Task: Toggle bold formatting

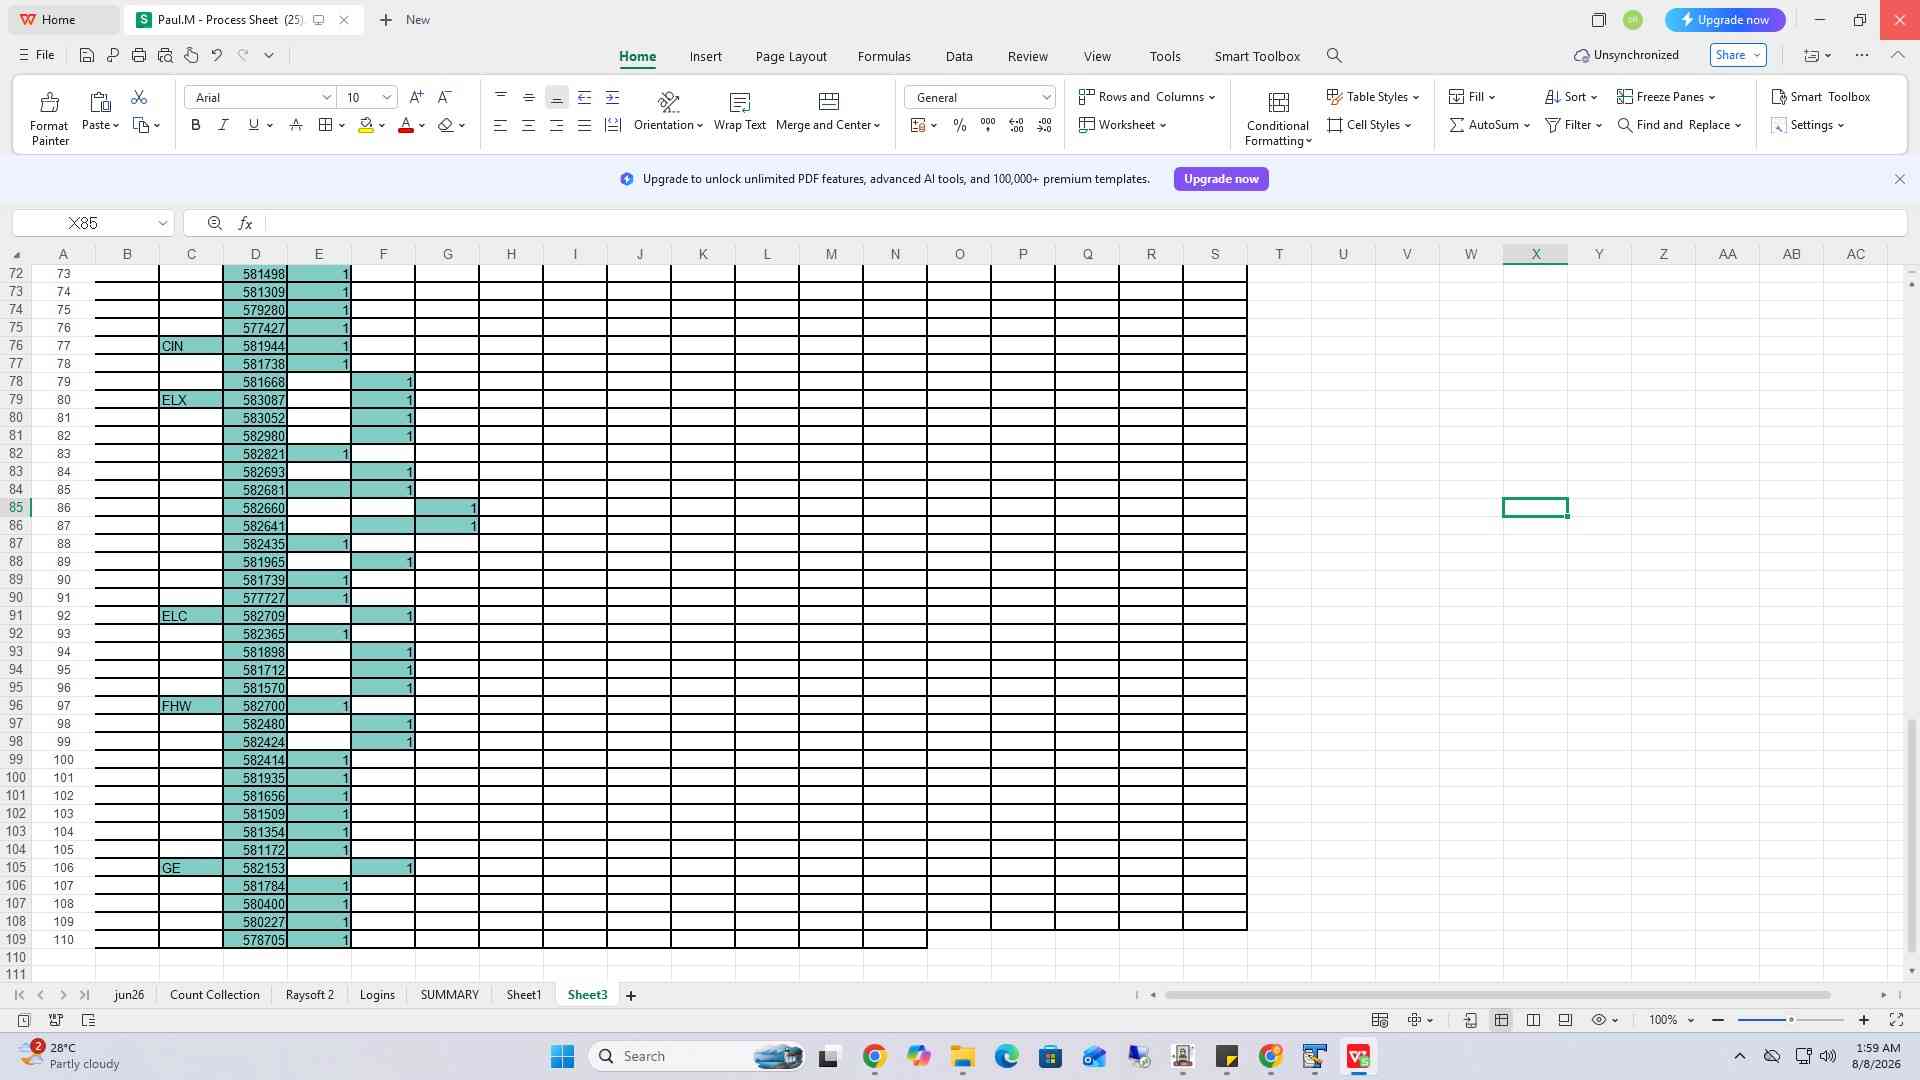Action: 196,125
